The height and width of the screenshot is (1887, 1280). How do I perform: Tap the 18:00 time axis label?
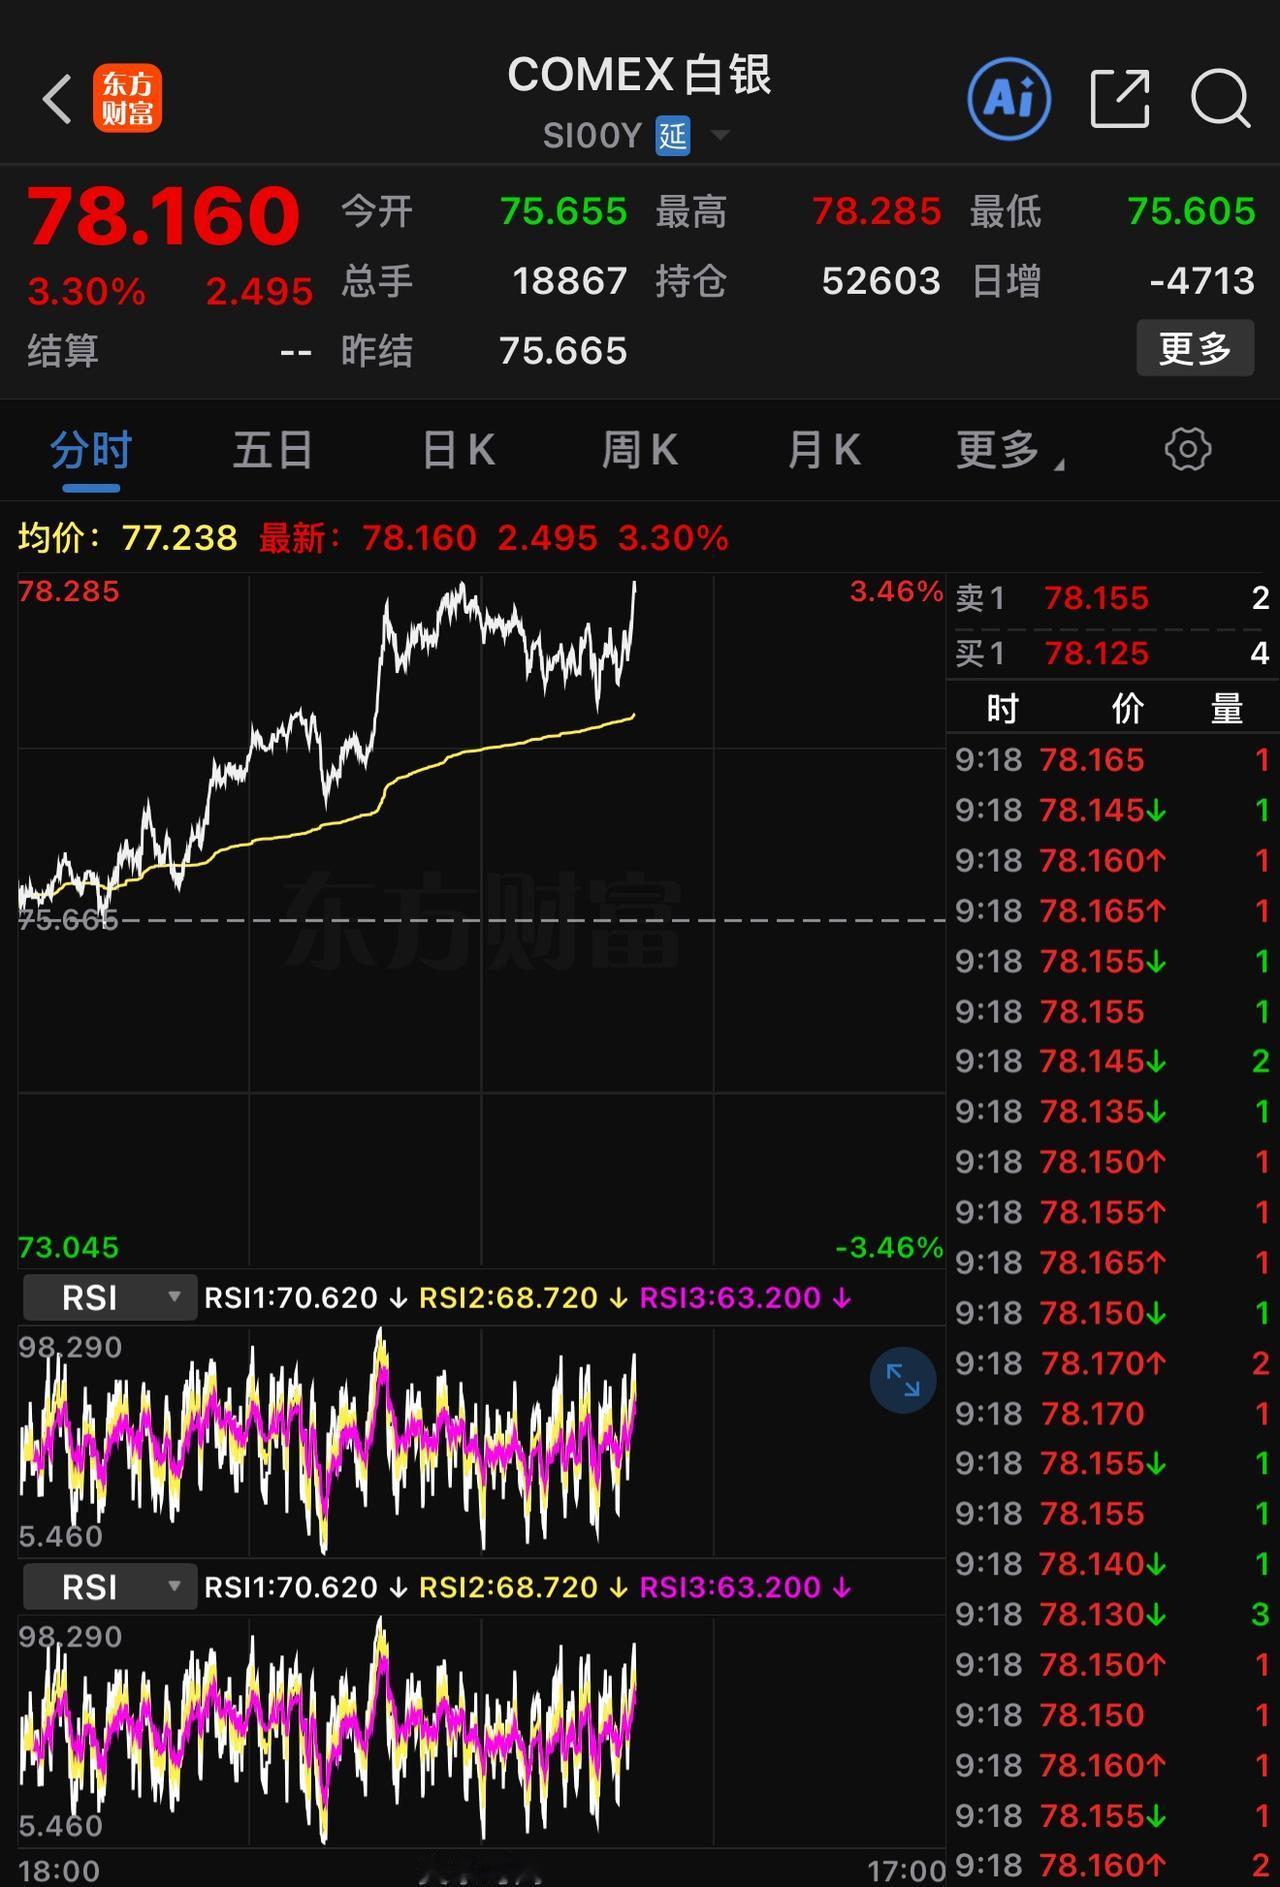tap(59, 1870)
